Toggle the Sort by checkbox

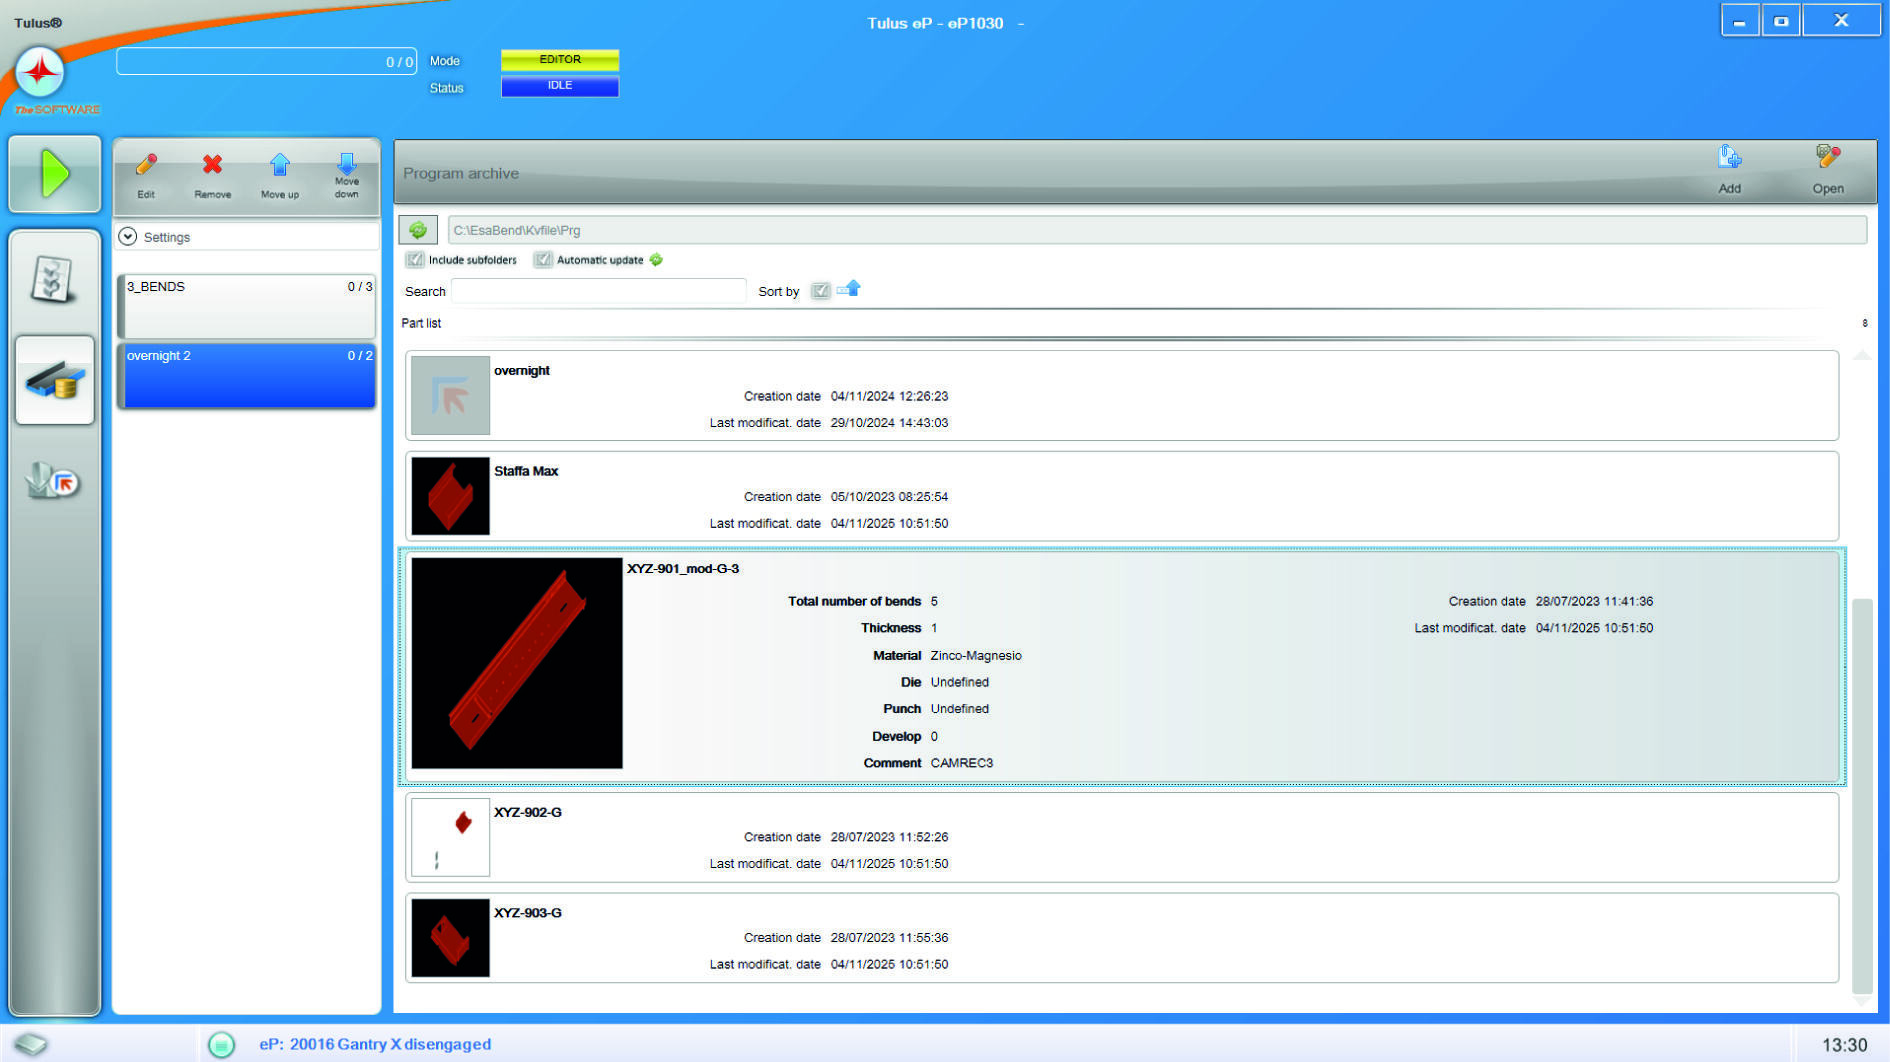[820, 291]
